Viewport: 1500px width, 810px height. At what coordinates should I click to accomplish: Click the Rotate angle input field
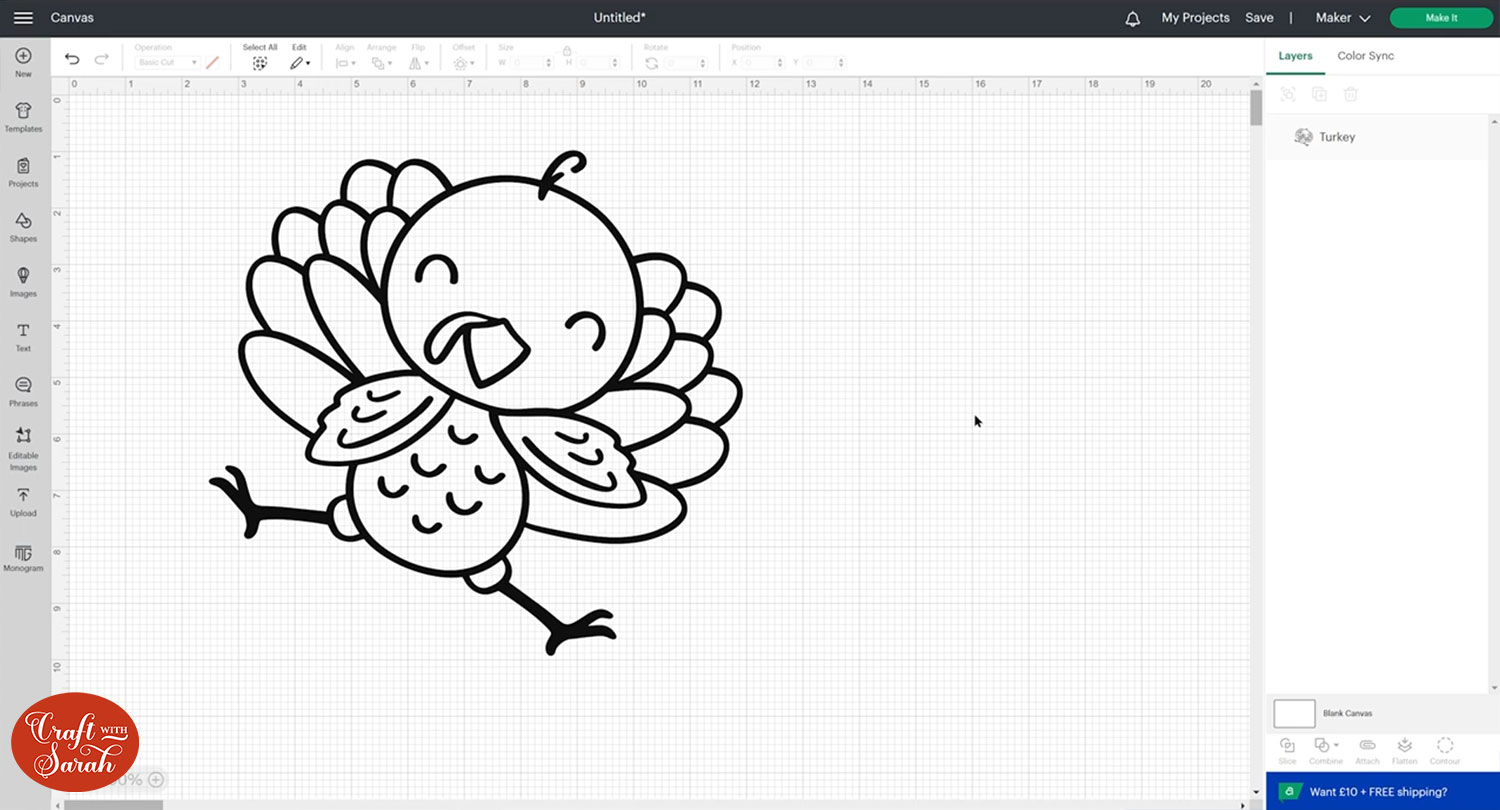point(686,63)
